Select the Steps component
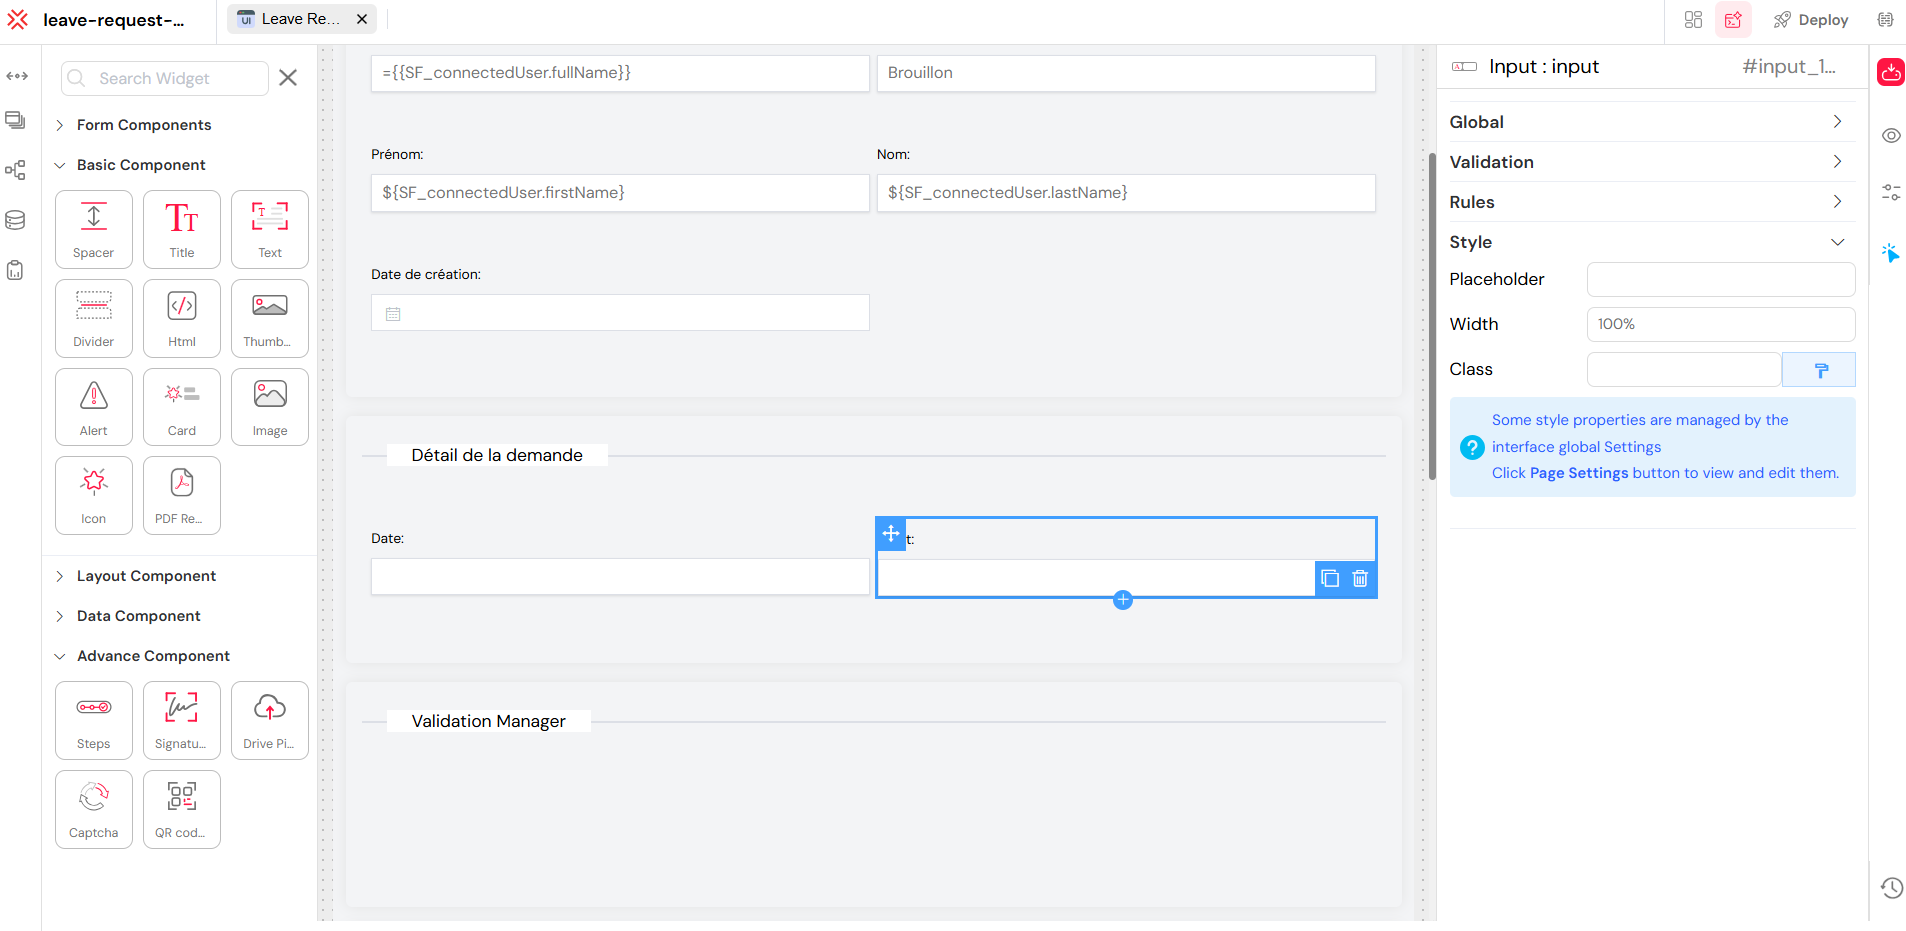Image resolution: width=1906 pixels, height=931 pixels. coord(93,719)
